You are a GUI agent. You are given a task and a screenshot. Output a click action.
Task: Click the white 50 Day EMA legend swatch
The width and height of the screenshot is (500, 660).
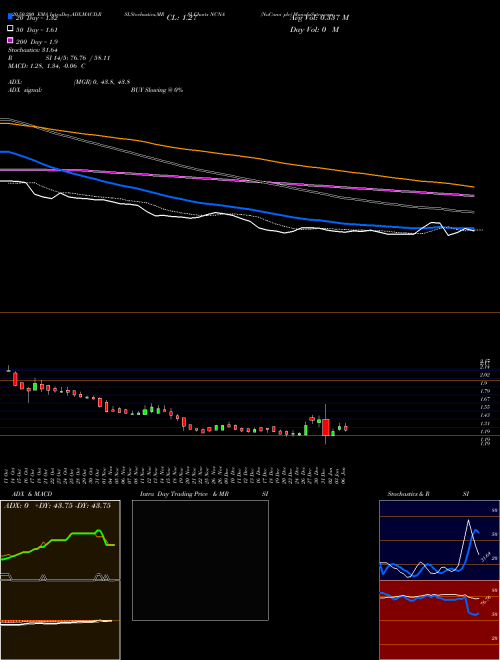point(11,29)
